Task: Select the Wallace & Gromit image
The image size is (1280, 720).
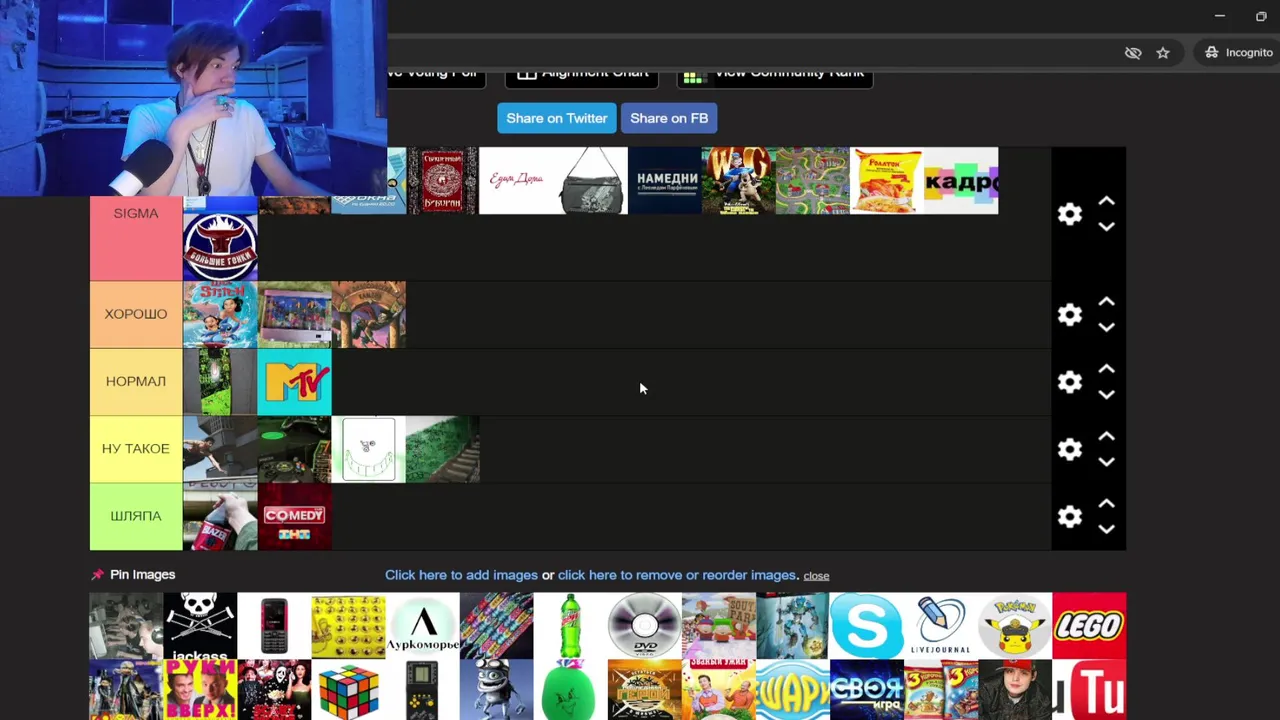Action: pyautogui.click(x=739, y=181)
